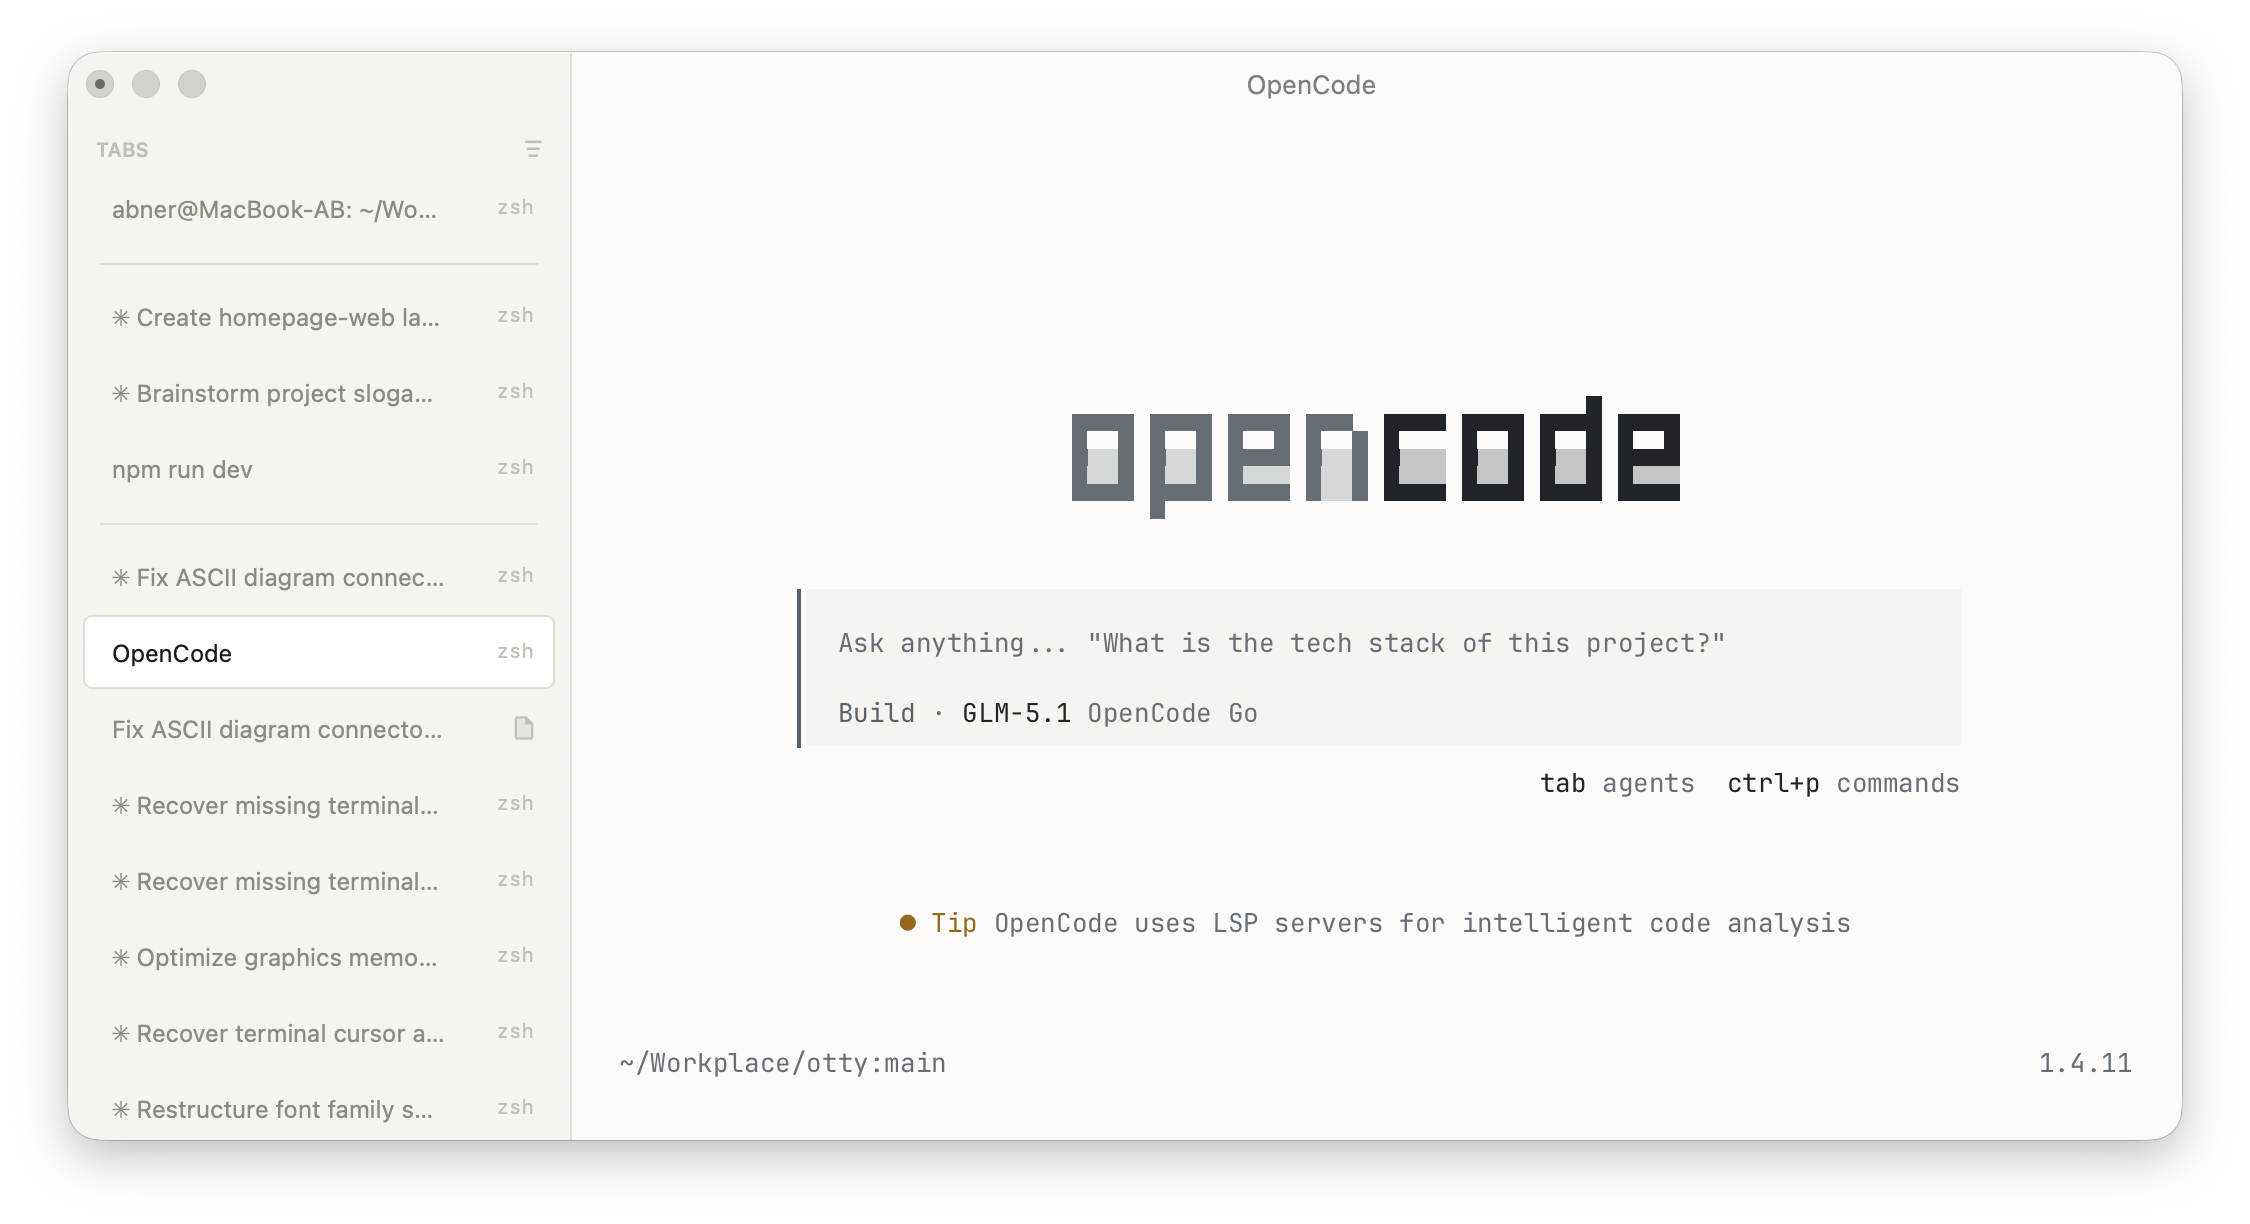Click asterisk icon on Restructure font family tab
The height and width of the screenshot is (1224, 2250).
tap(121, 1109)
